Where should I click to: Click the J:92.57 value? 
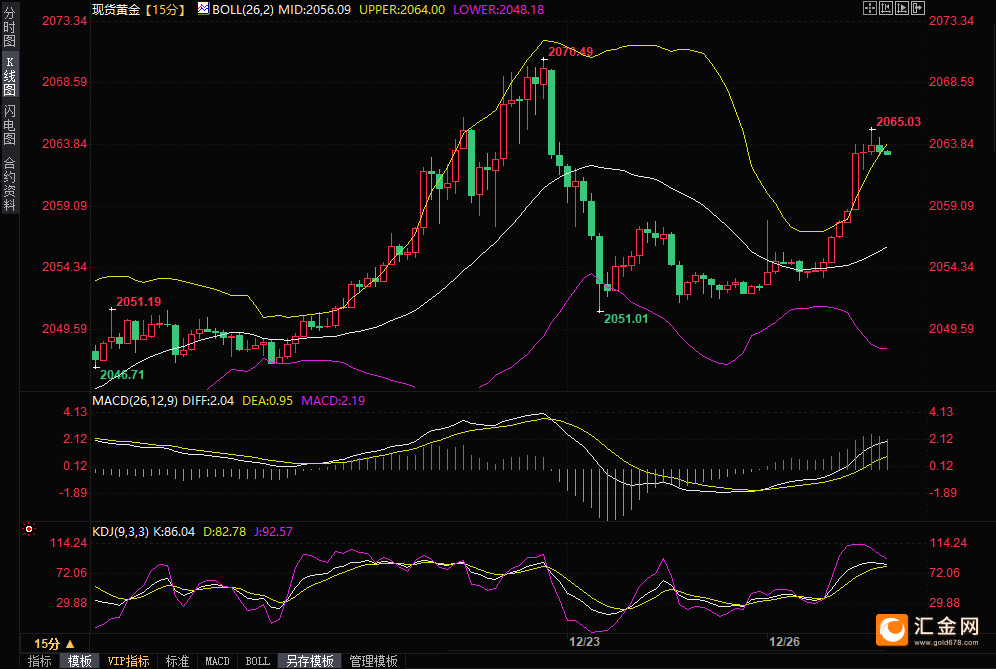[x=274, y=532]
